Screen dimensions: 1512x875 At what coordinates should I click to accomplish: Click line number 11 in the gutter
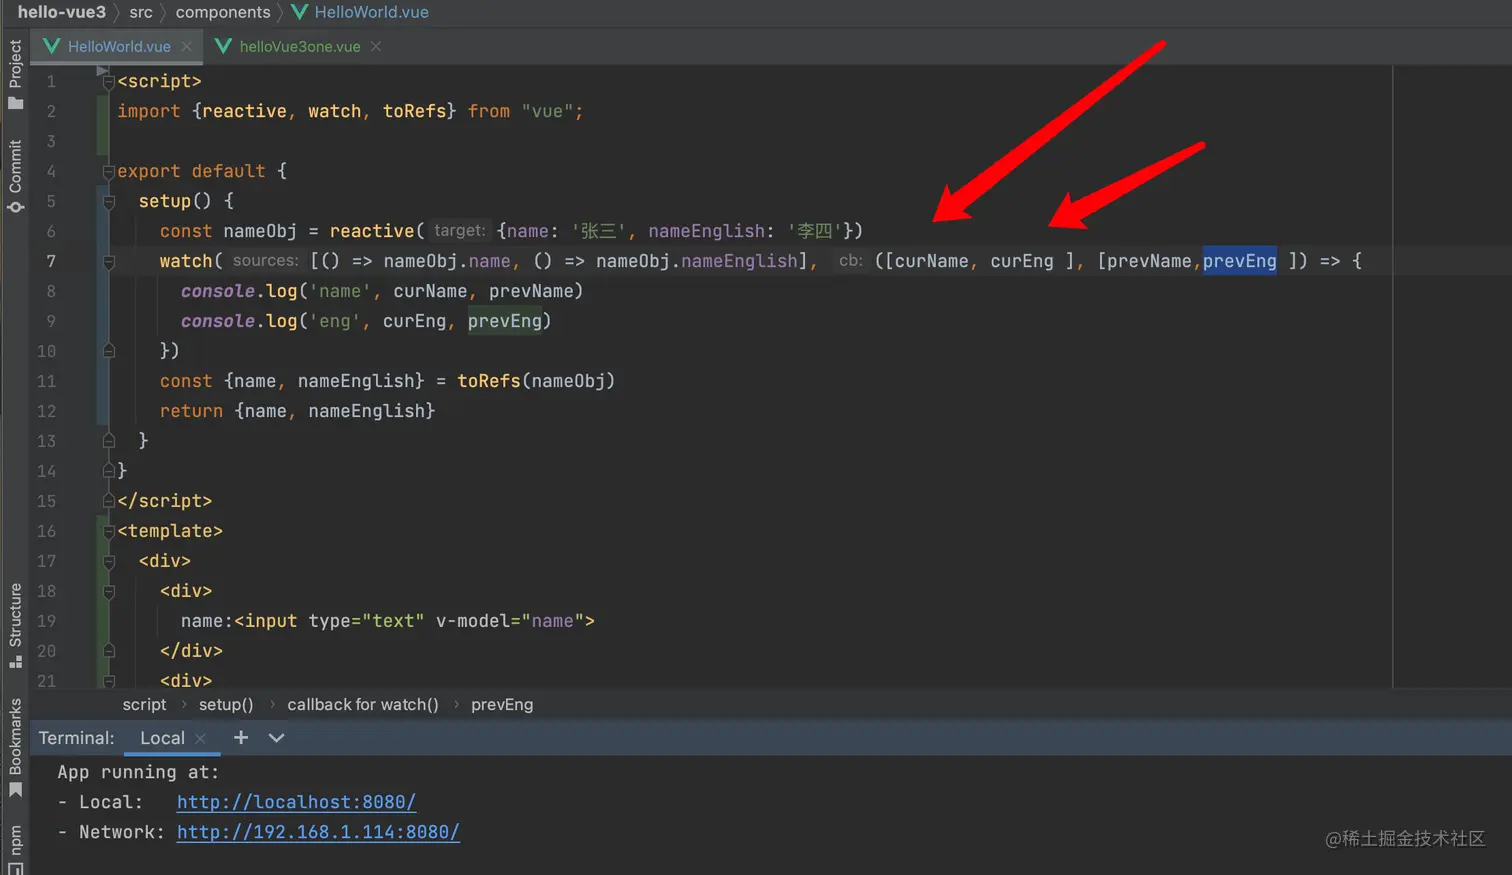(46, 381)
